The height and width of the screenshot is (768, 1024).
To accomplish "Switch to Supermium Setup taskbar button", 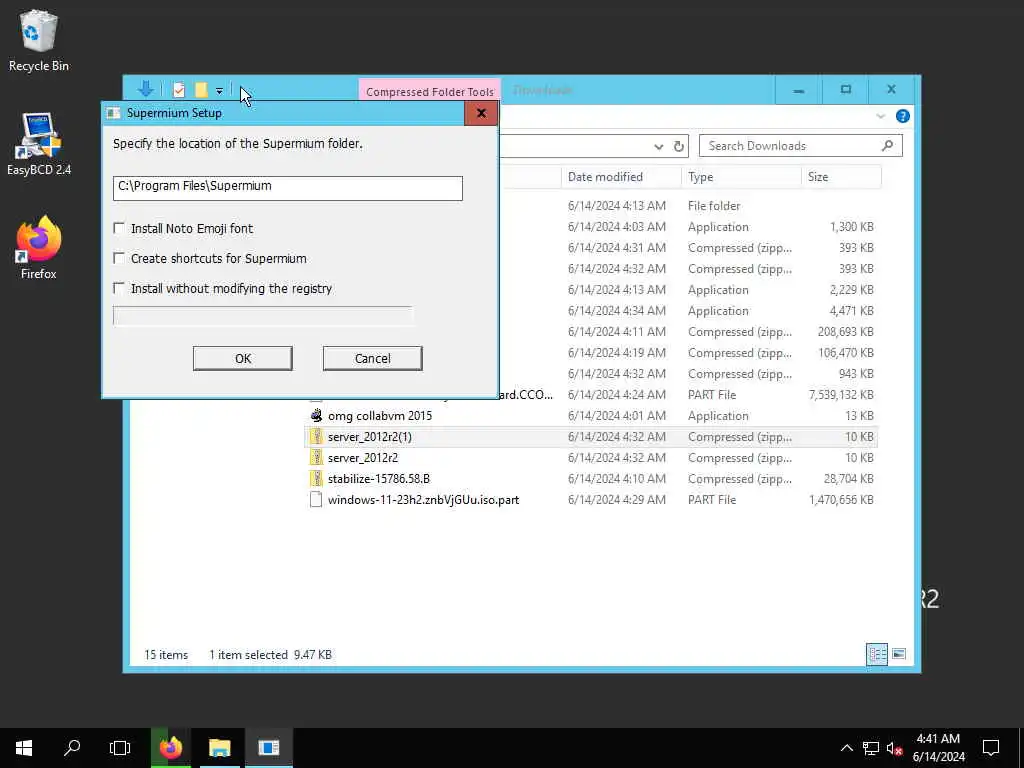I will (x=268, y=748).
